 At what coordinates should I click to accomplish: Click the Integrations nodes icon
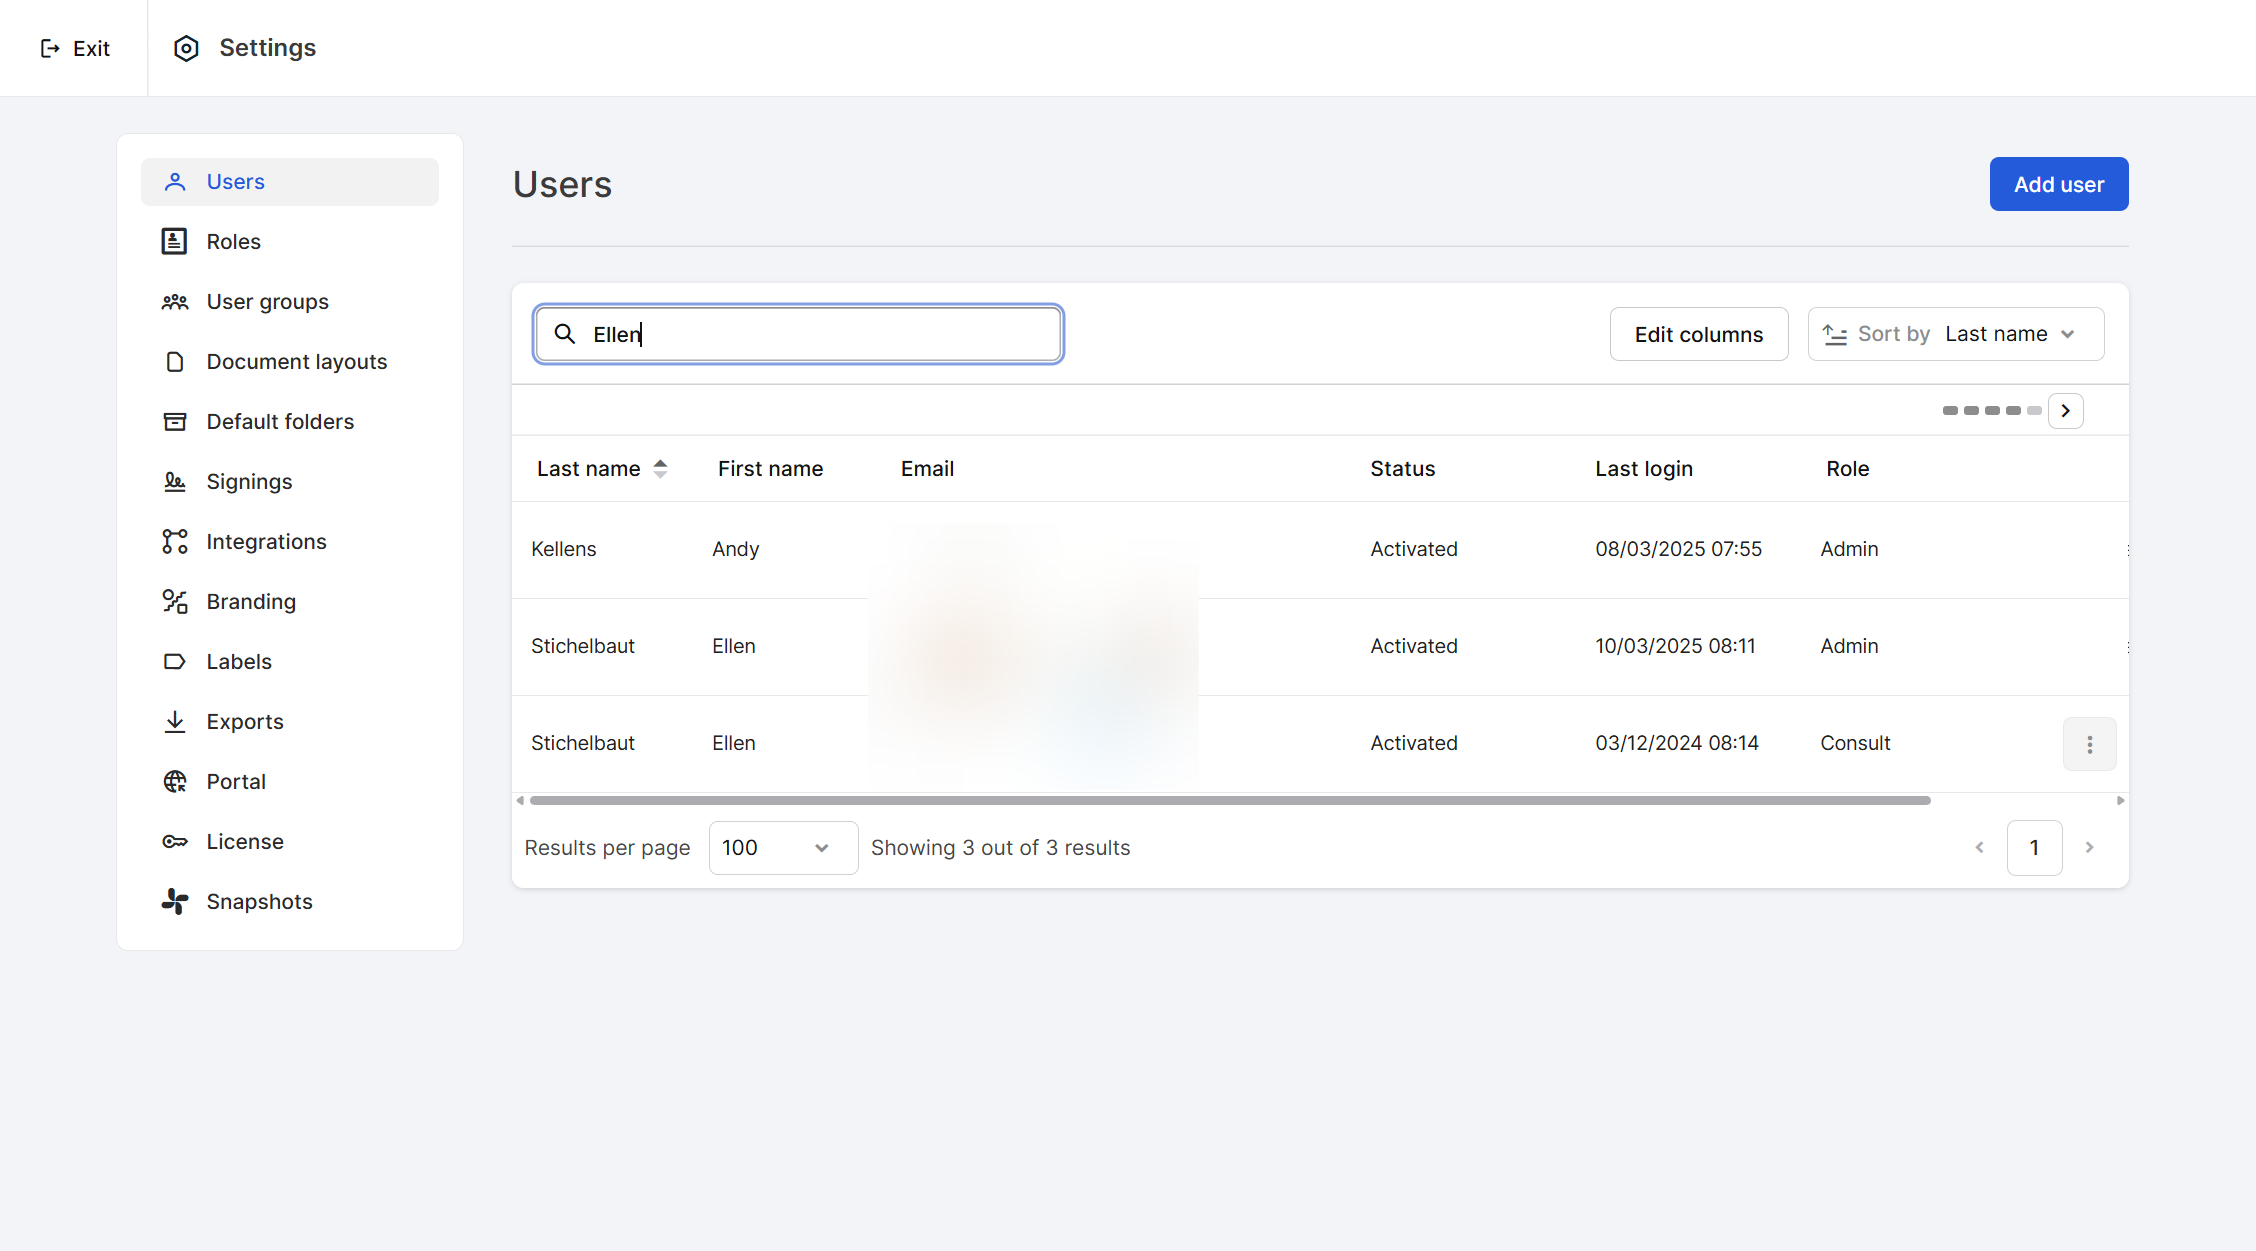click(x=174, y=541)
